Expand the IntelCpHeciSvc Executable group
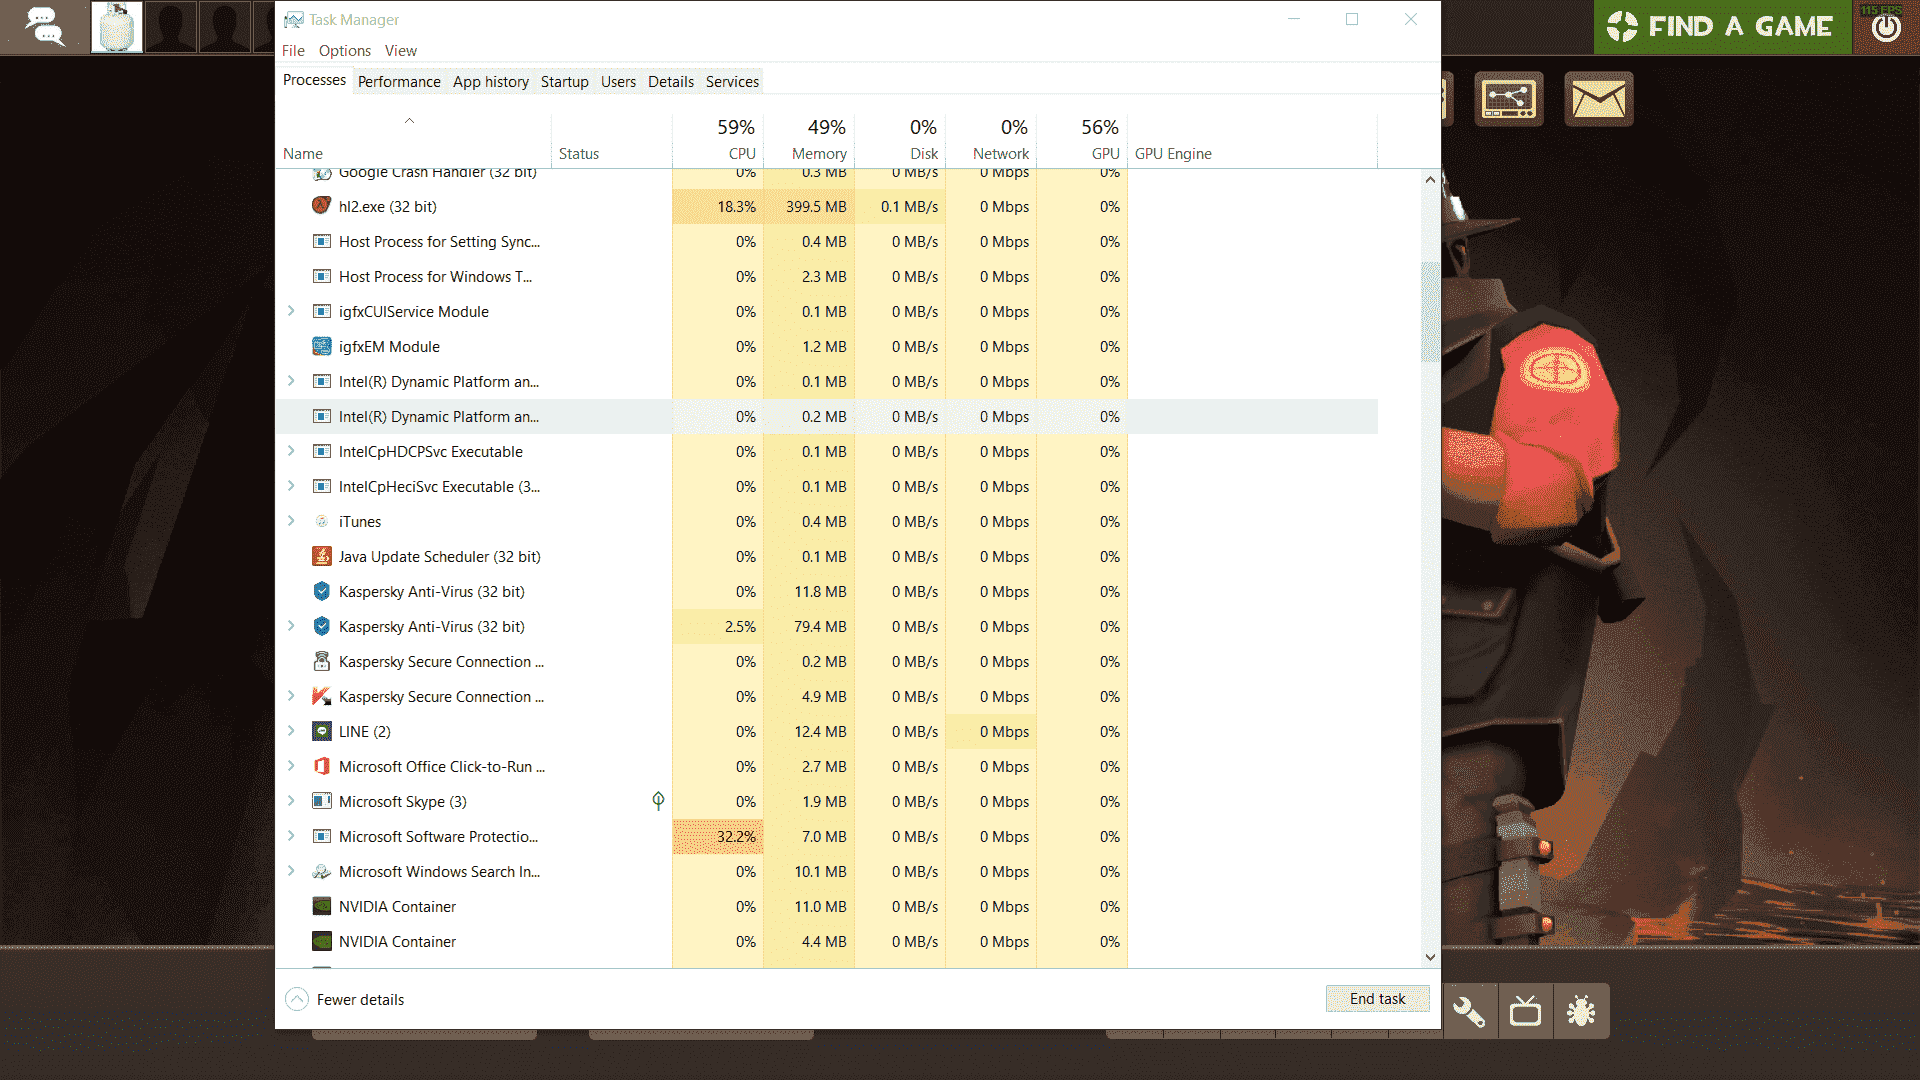 [291, 486]
